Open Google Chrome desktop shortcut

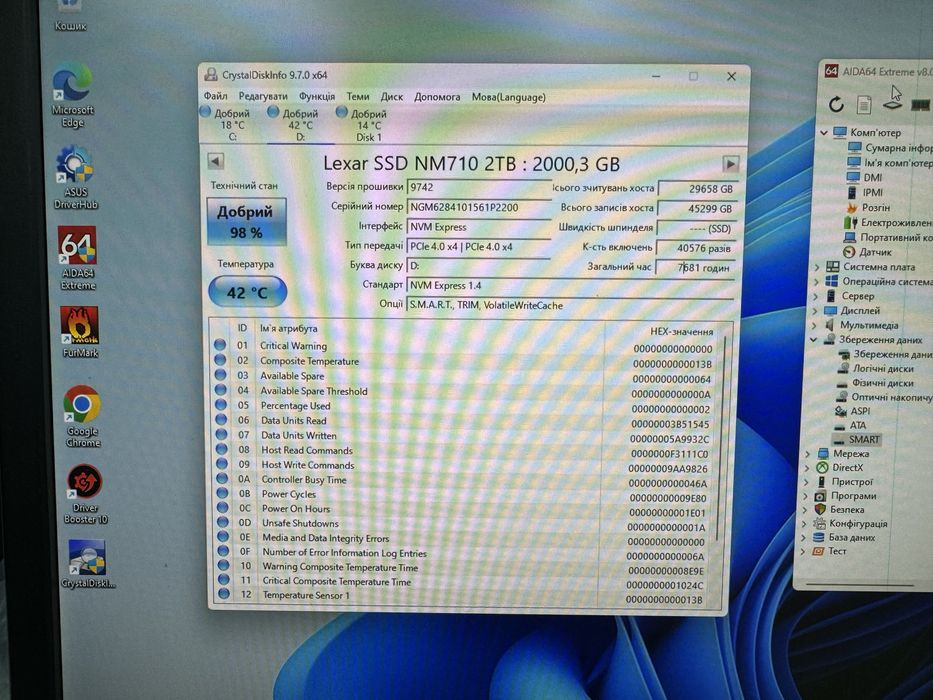coord(83,416)
